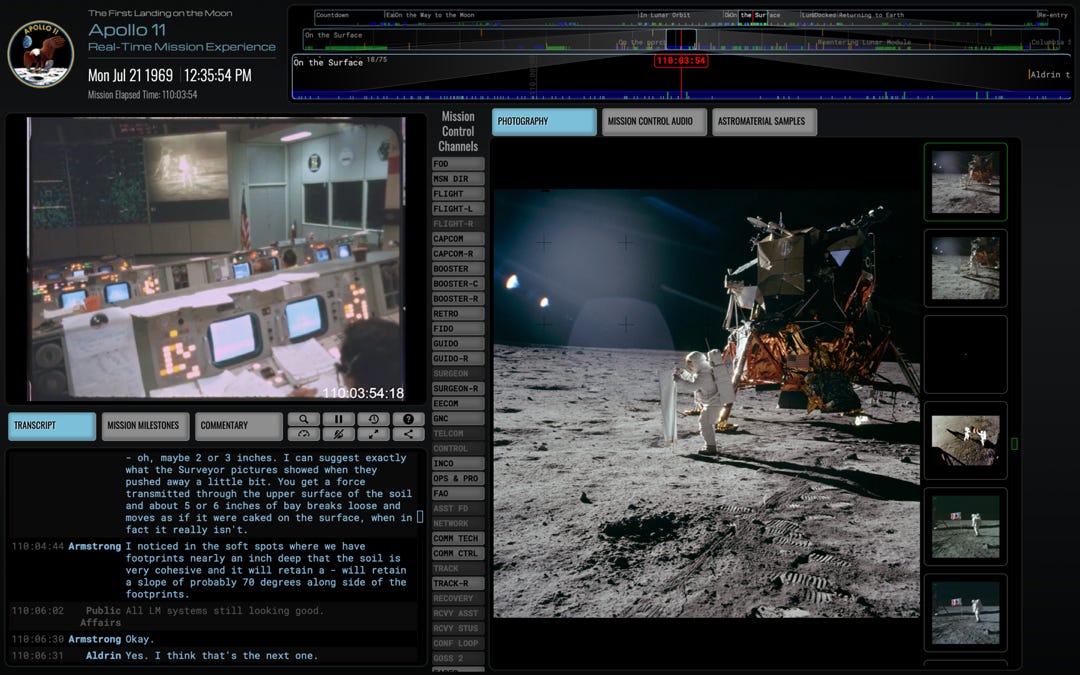Click the red 110:03:54 timeline marker

[x=681, y=61]
